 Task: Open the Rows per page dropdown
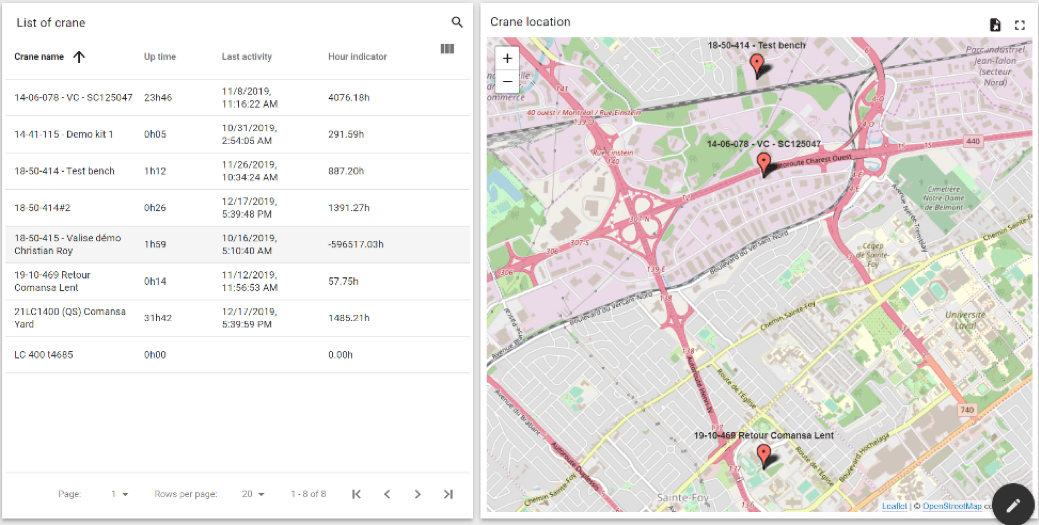tap(253, 494)
